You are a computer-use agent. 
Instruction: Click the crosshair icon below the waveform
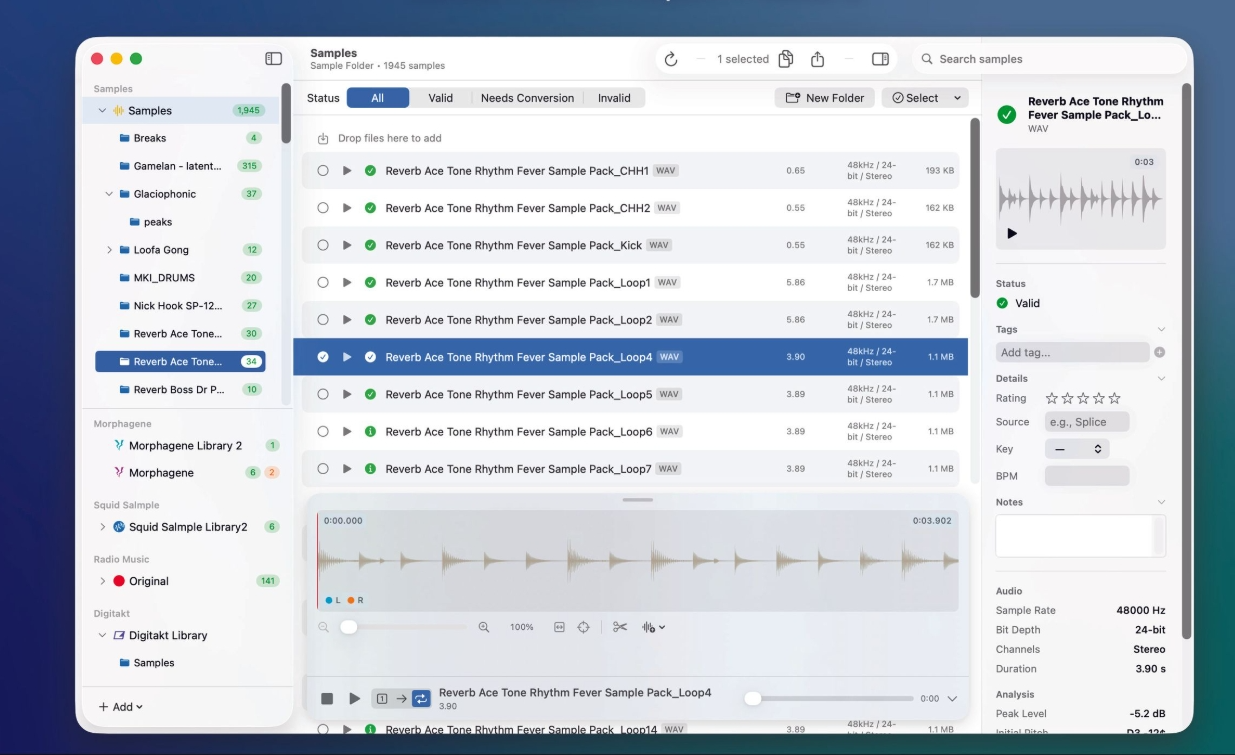[584, 627]
